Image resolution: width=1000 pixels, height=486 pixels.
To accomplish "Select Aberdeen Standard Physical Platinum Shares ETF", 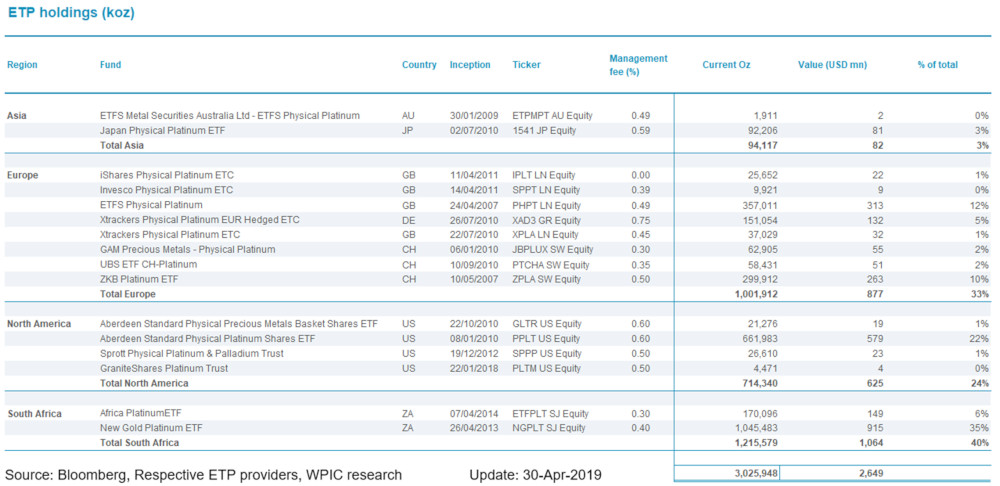I will coord(207,339).
